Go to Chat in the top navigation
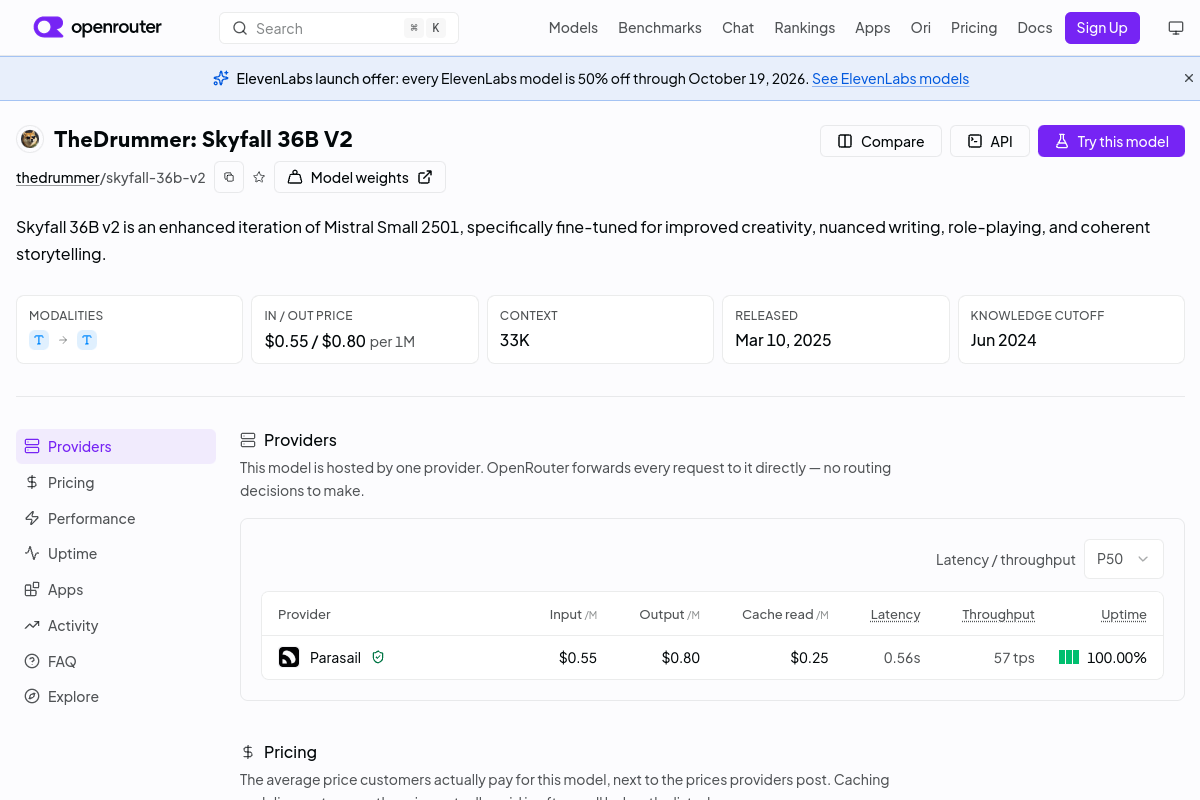The image size is (1200, 800). click(x=738, y=28)
